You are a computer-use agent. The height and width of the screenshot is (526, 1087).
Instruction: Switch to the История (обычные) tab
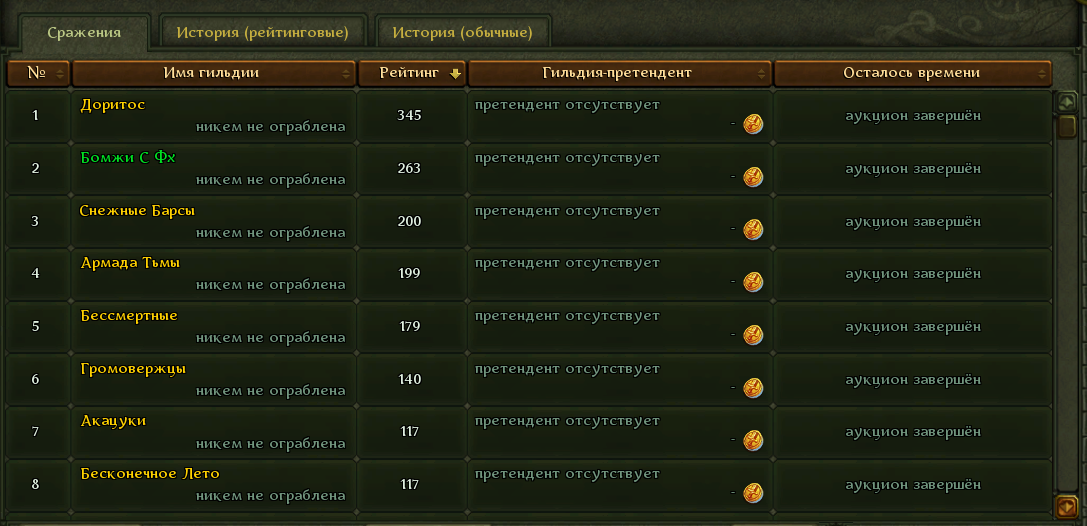[462, 33]
